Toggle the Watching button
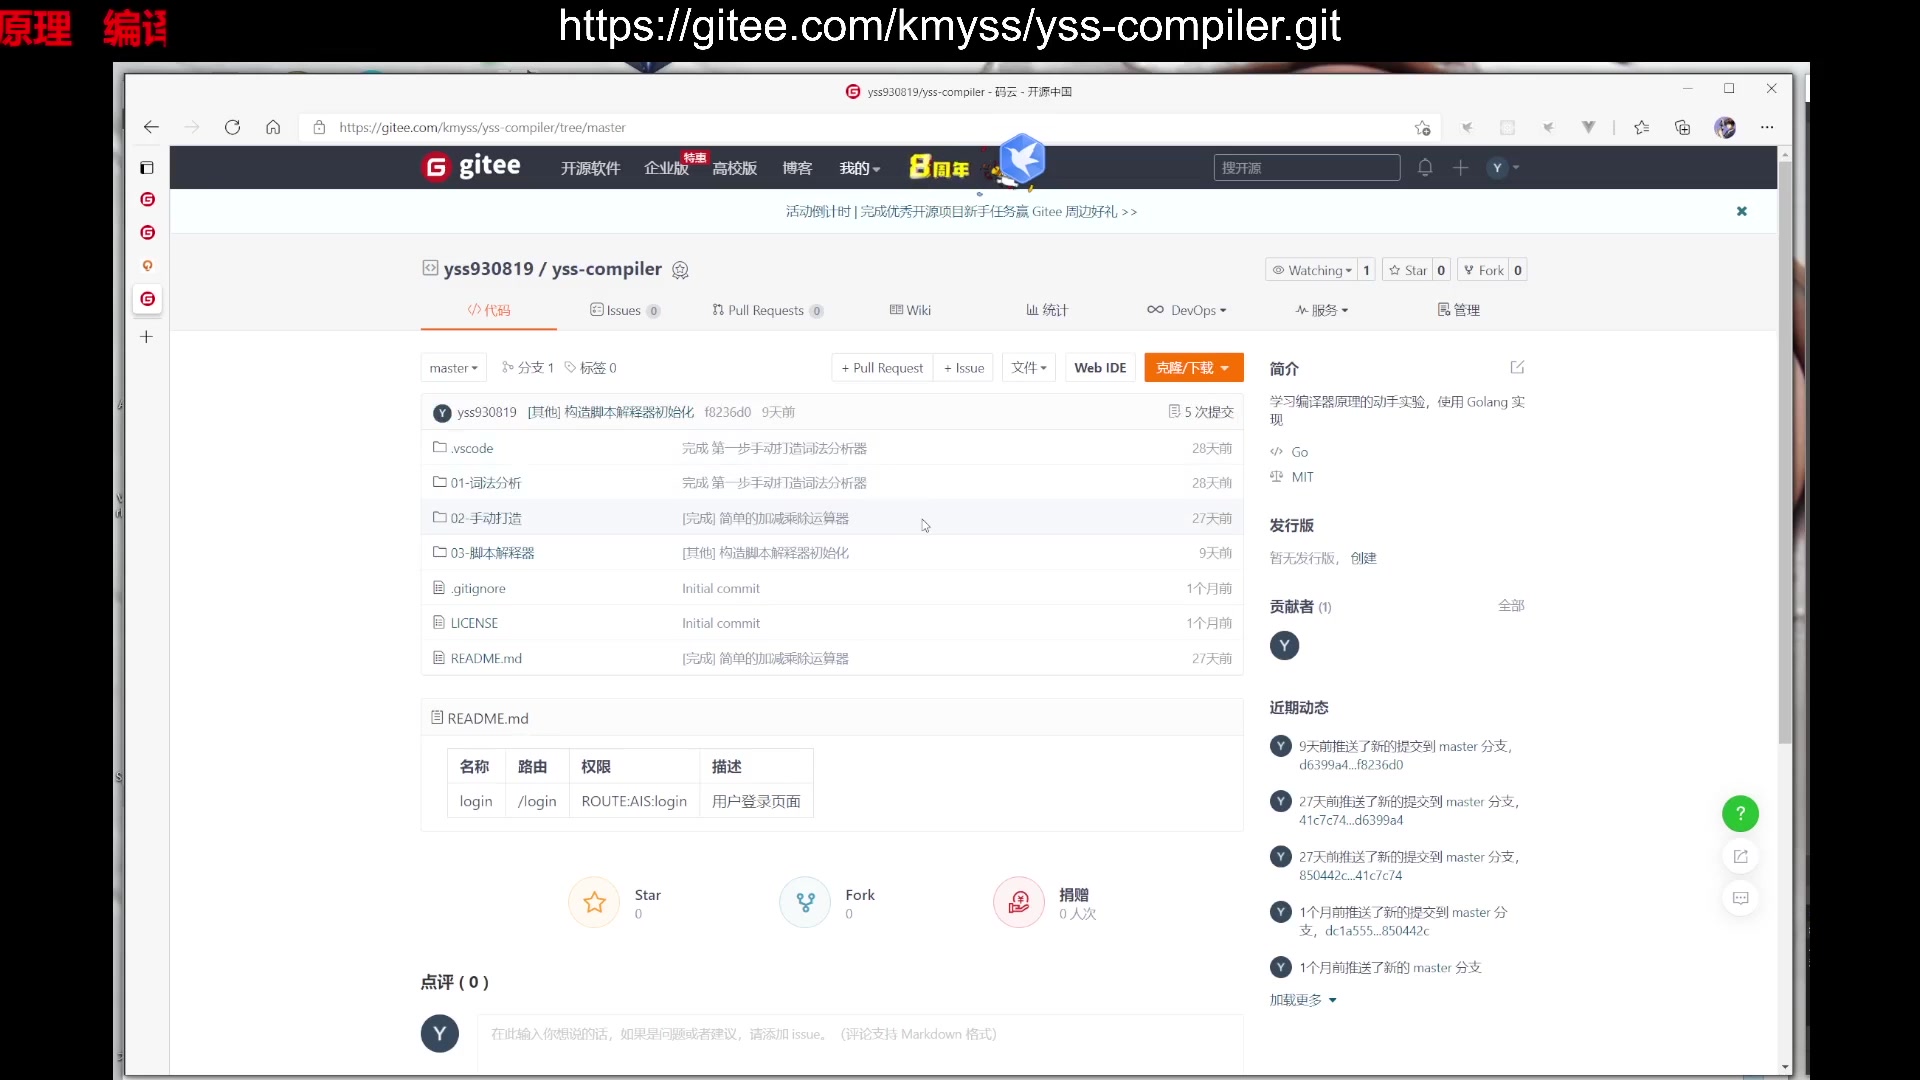1920x1080 pixels. click(x=1312, y=270)
